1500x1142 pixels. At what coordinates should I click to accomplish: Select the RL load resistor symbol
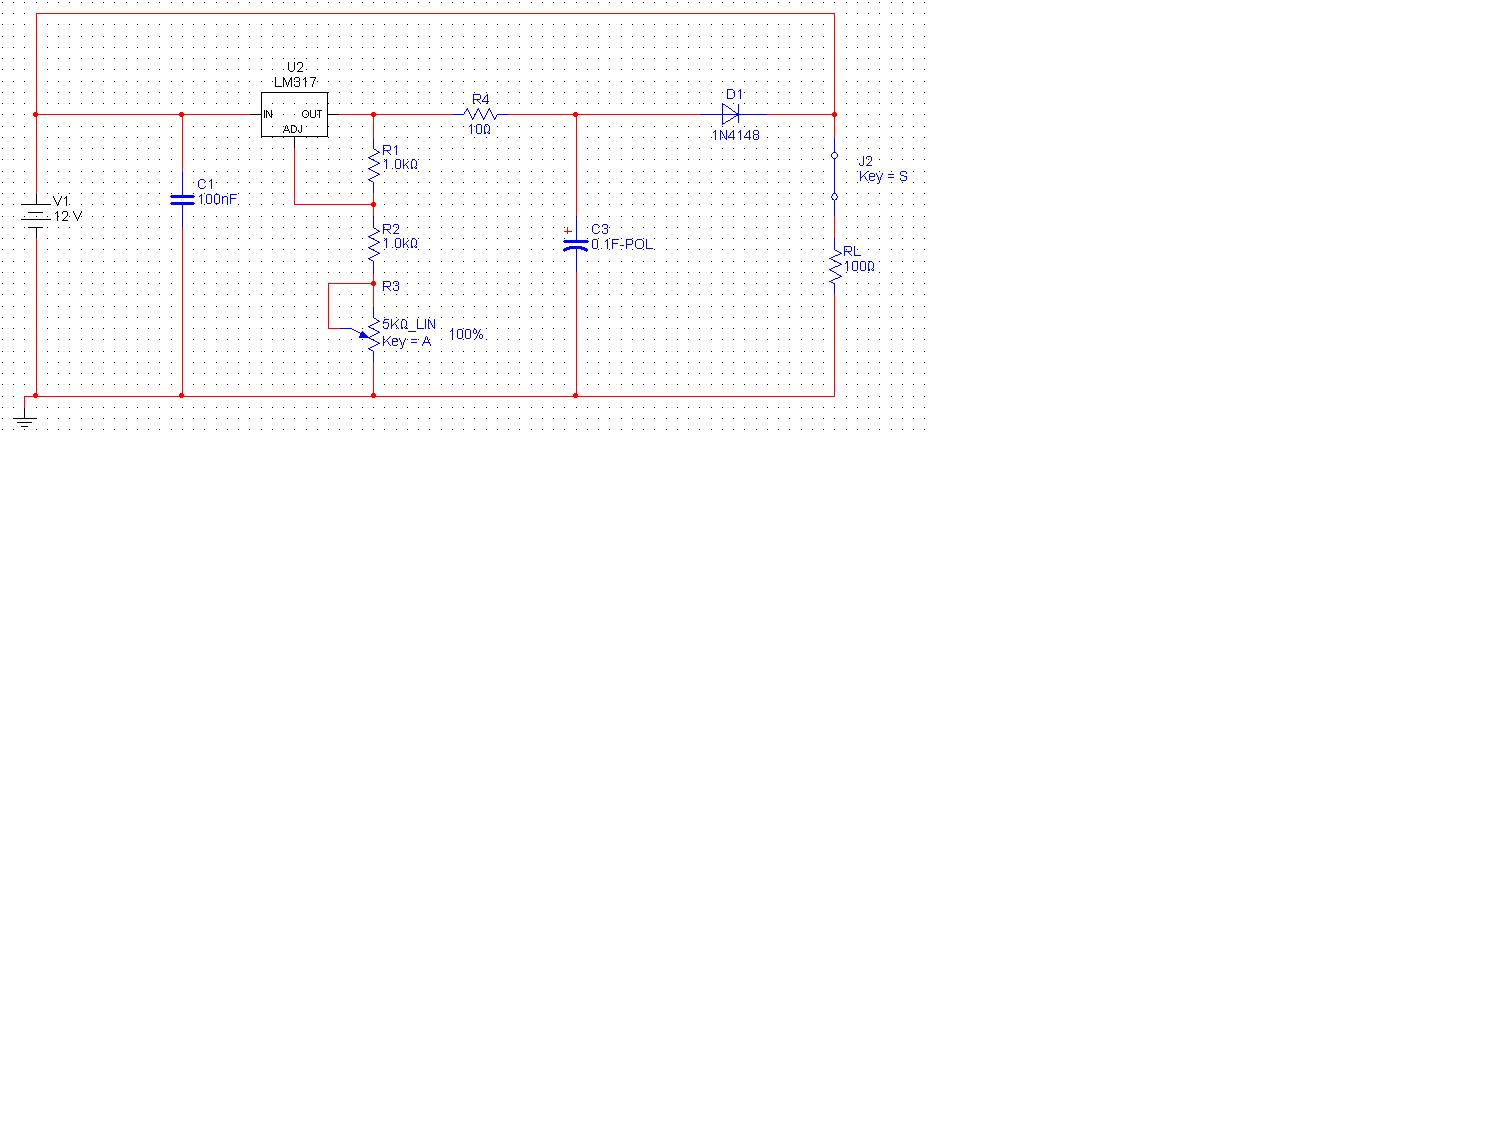(834, 266)
